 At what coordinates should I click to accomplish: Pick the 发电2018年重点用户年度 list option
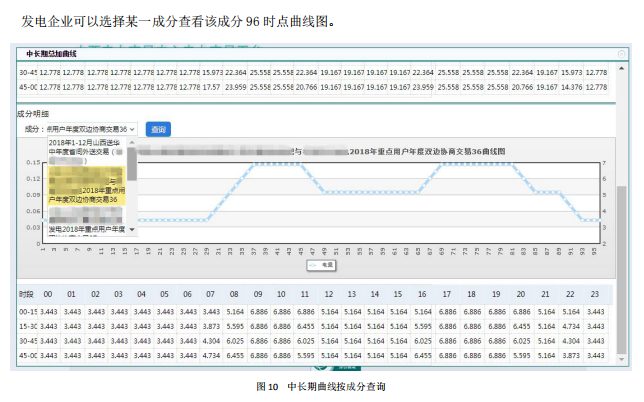click(86, 229)
